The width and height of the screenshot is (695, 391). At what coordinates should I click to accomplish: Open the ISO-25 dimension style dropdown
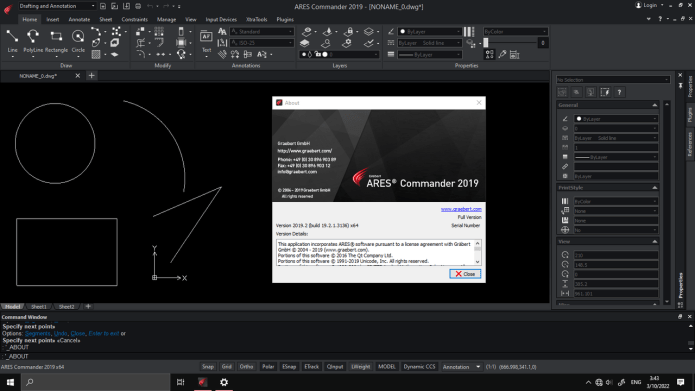262,43
